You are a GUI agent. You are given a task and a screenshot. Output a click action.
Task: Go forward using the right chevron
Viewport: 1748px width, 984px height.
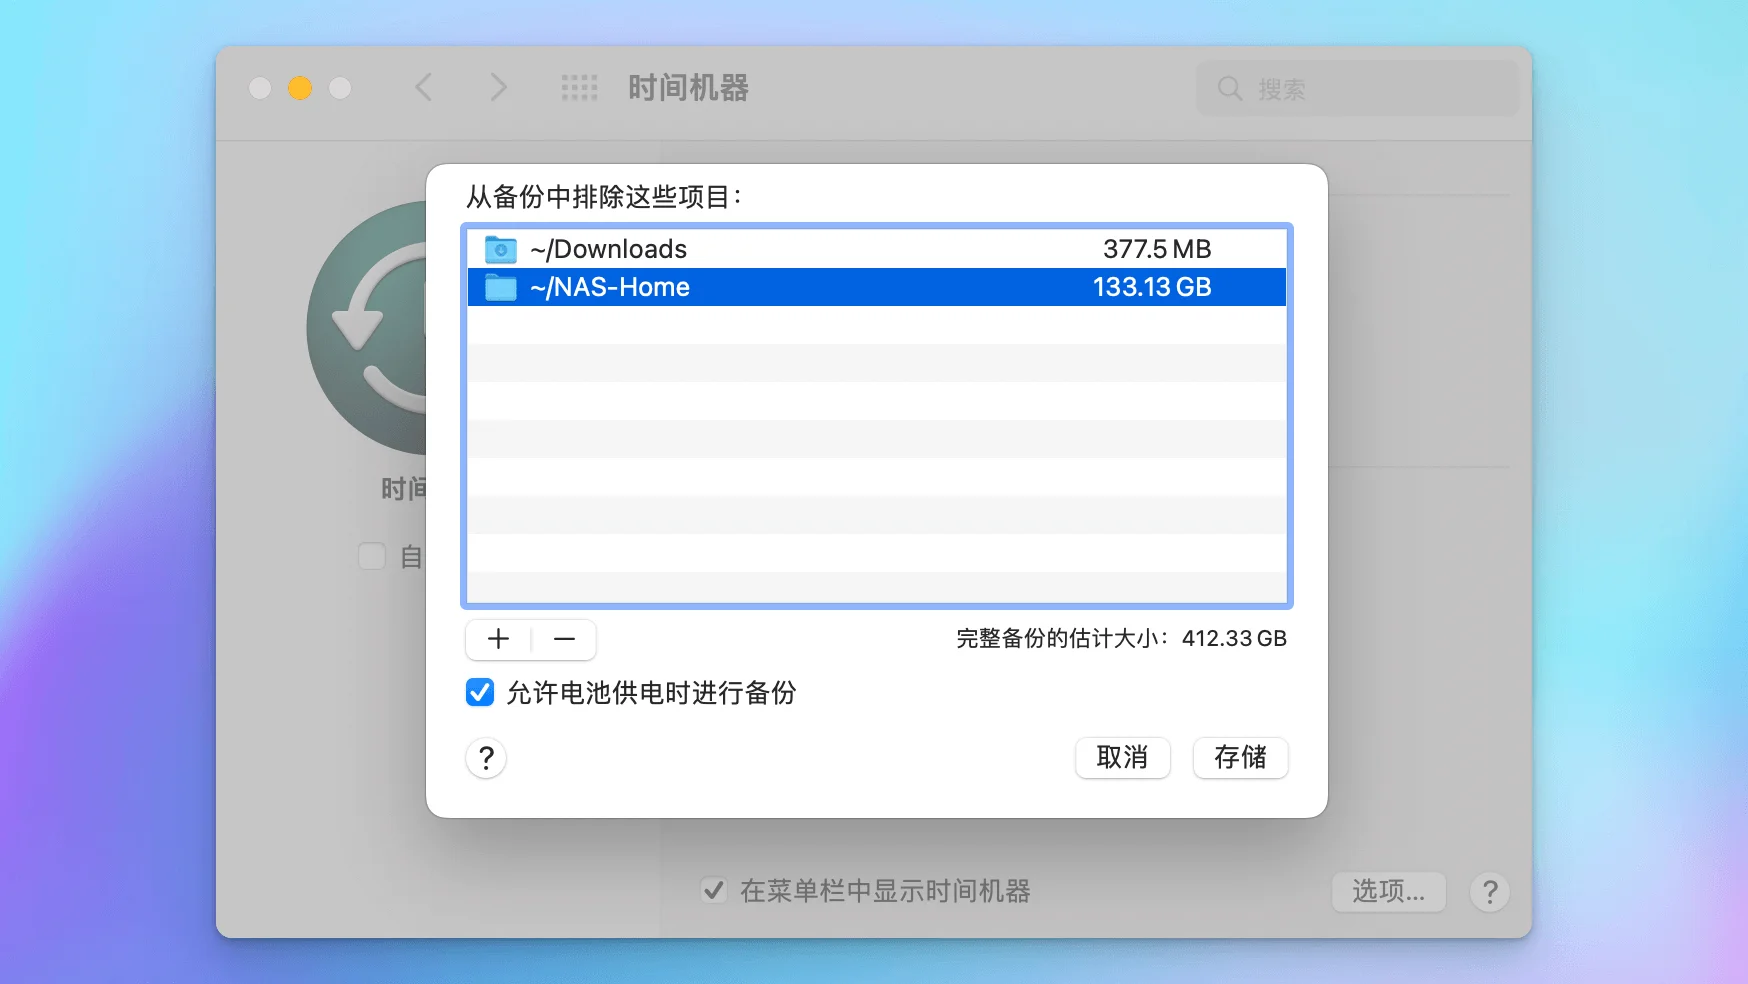pyautogui.click(x=498, y=88)
